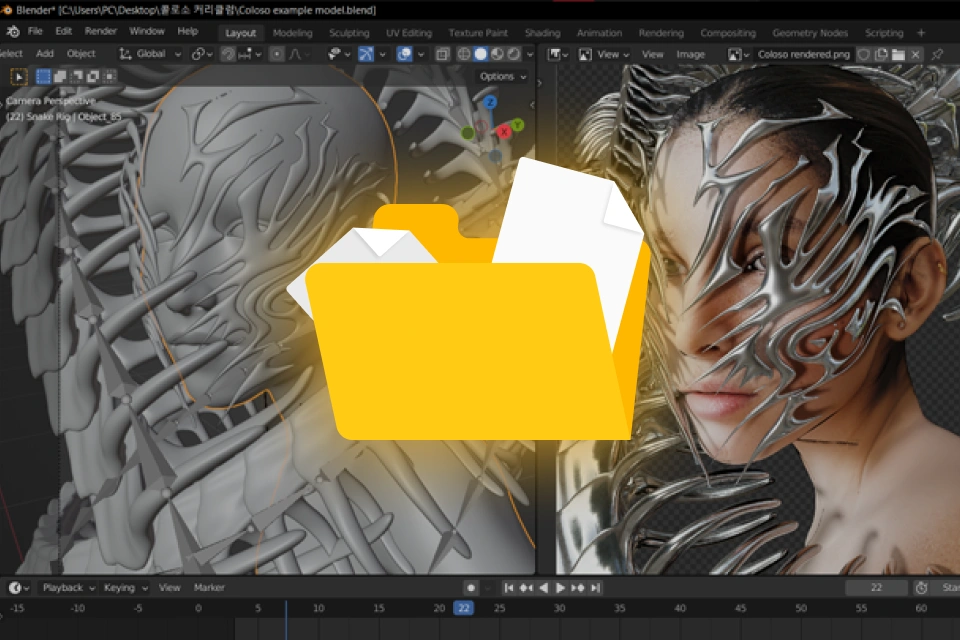Click the green Y axis gizmo
Viewport: 960px width, 640px height.
pos(518,125)
